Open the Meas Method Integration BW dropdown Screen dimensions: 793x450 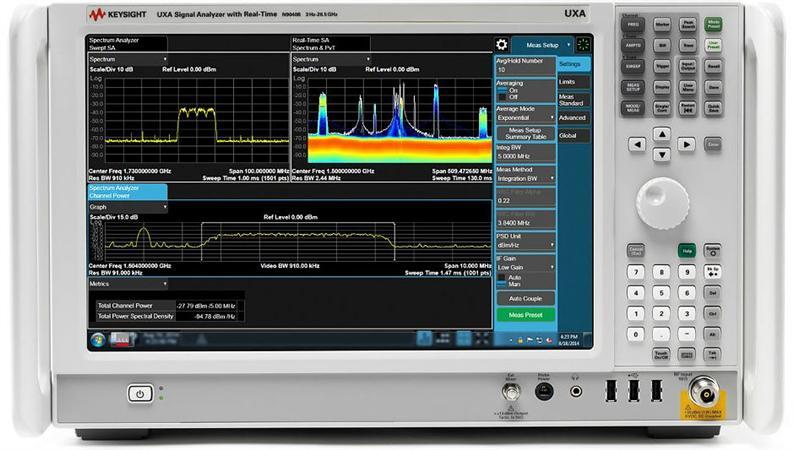(525, 178)
